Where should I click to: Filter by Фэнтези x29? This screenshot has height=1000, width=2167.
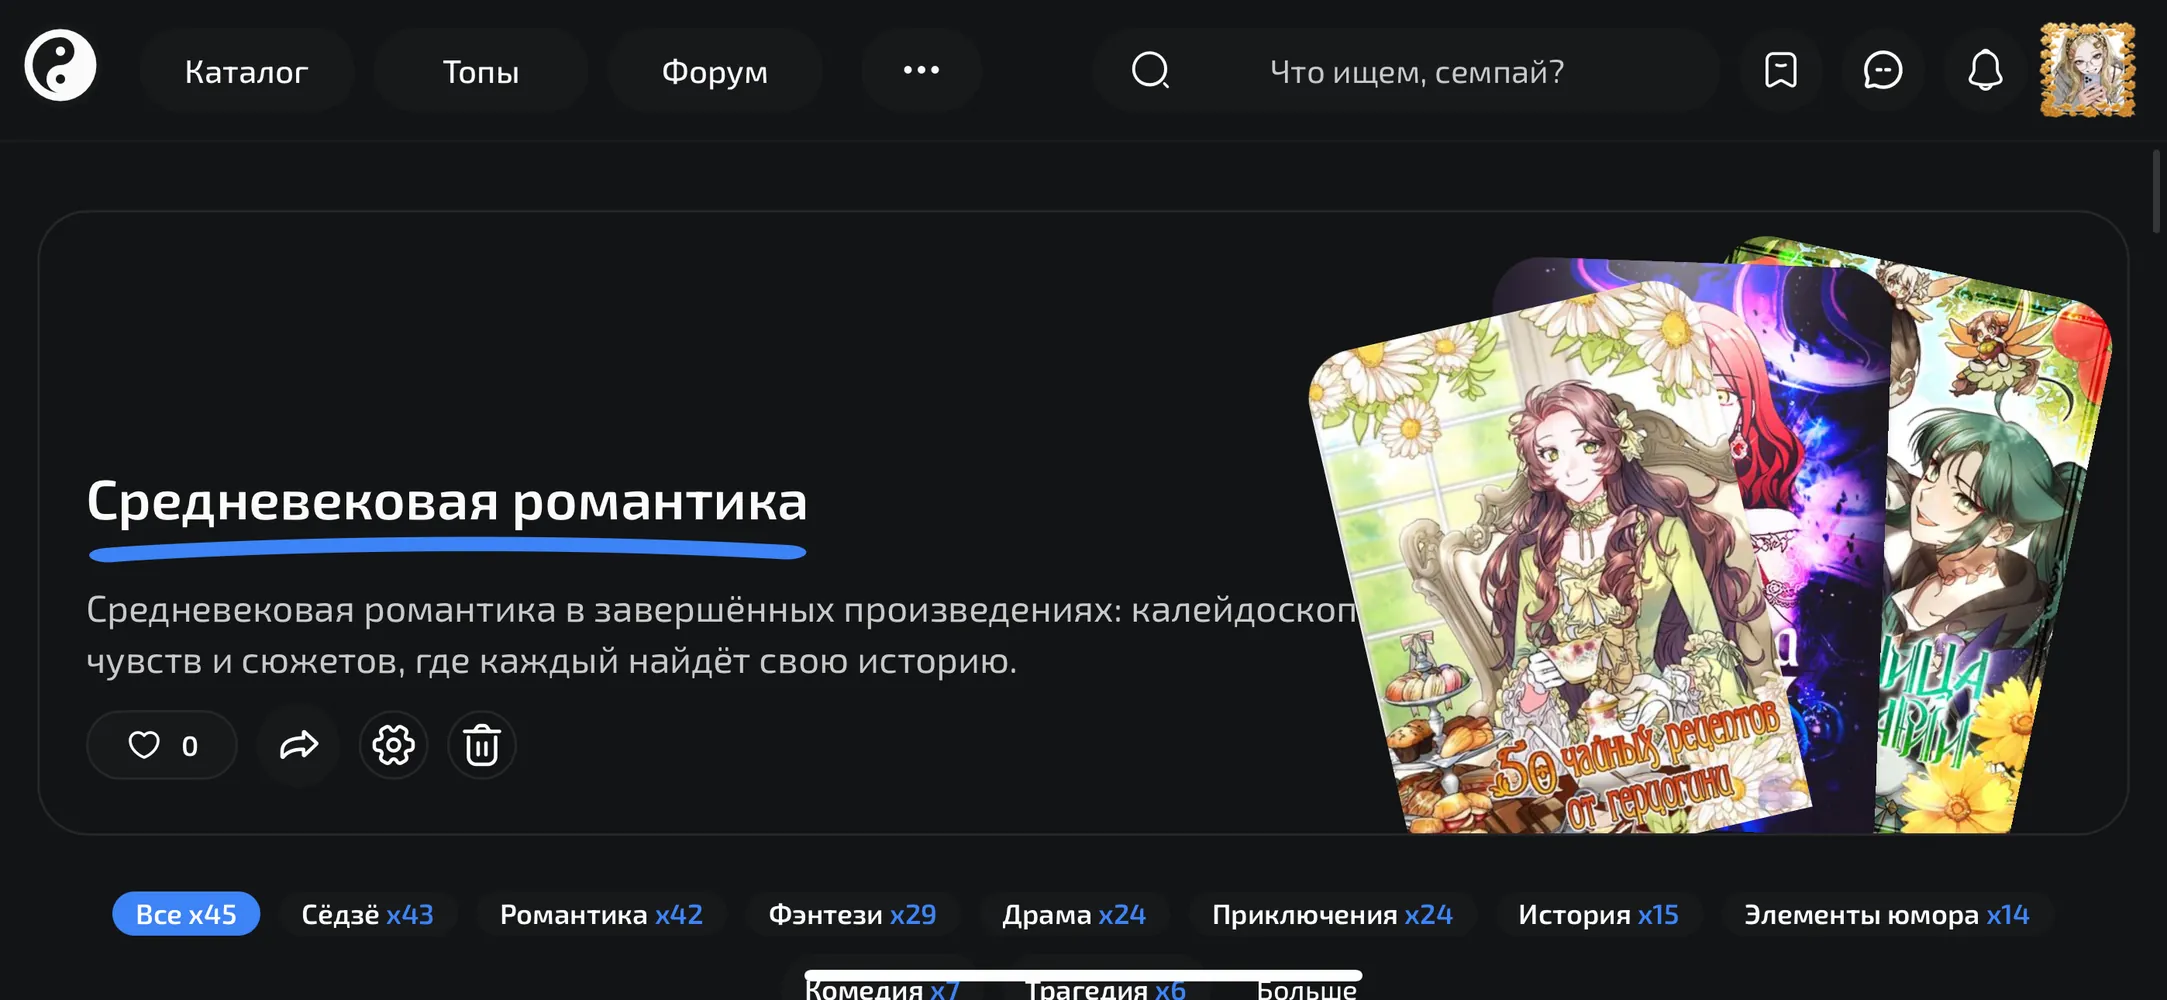(852, 914)
